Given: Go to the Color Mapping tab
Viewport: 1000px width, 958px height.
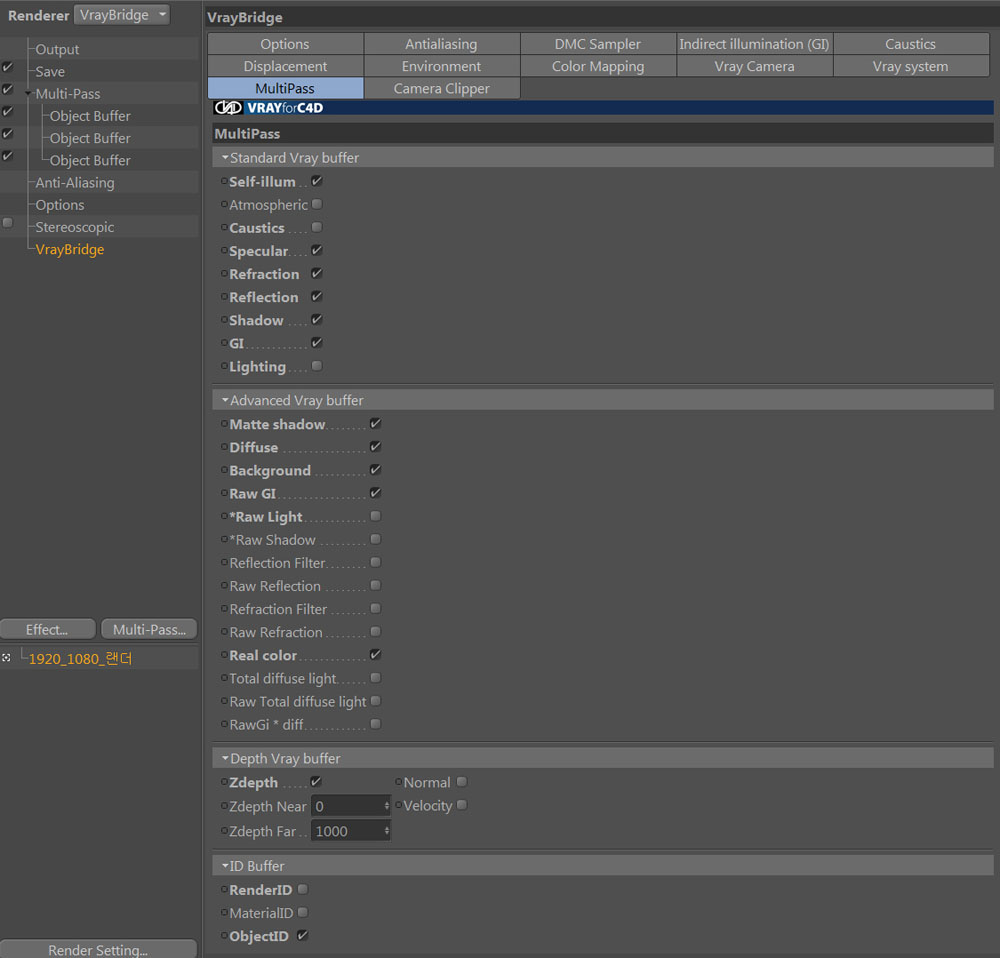Looking at the screenshot, I should 598,66.
